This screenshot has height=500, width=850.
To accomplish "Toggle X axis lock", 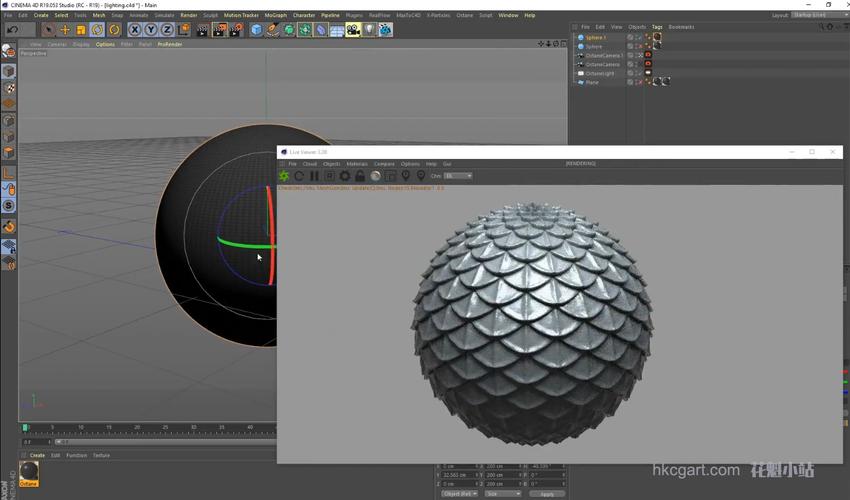I will 134,30.
